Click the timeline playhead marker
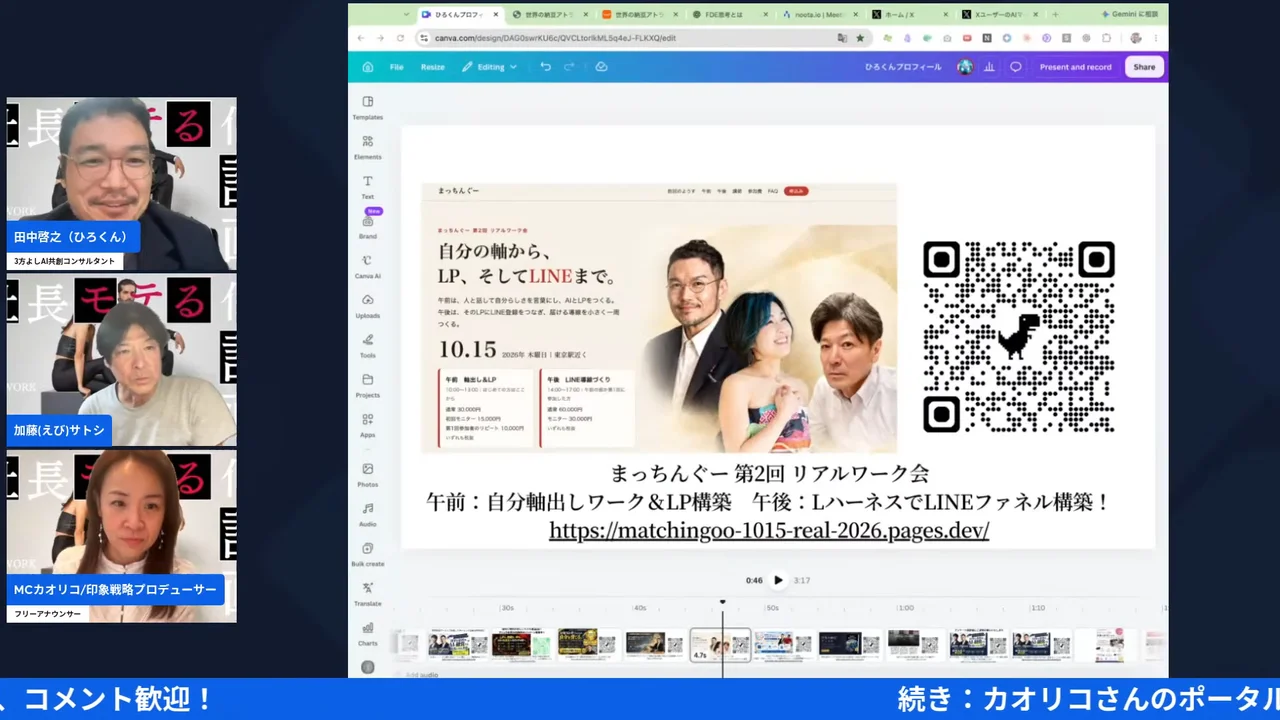The image size is (1280, 720). coord(722,602)
